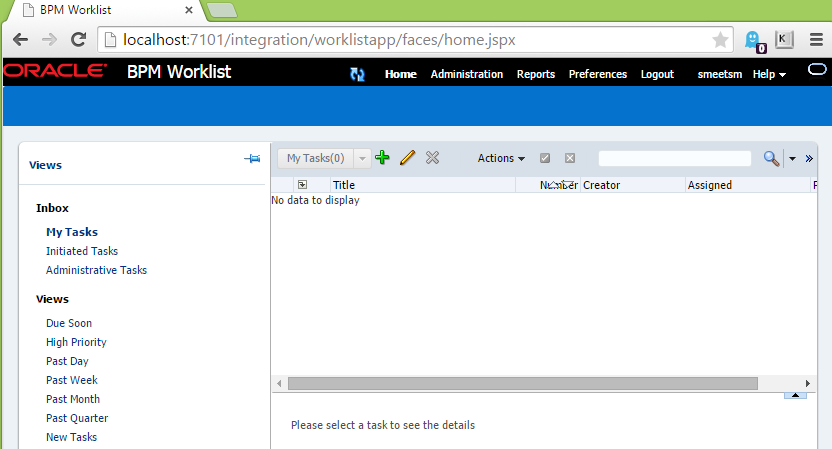Open the Administration menu item

[467, 74]
